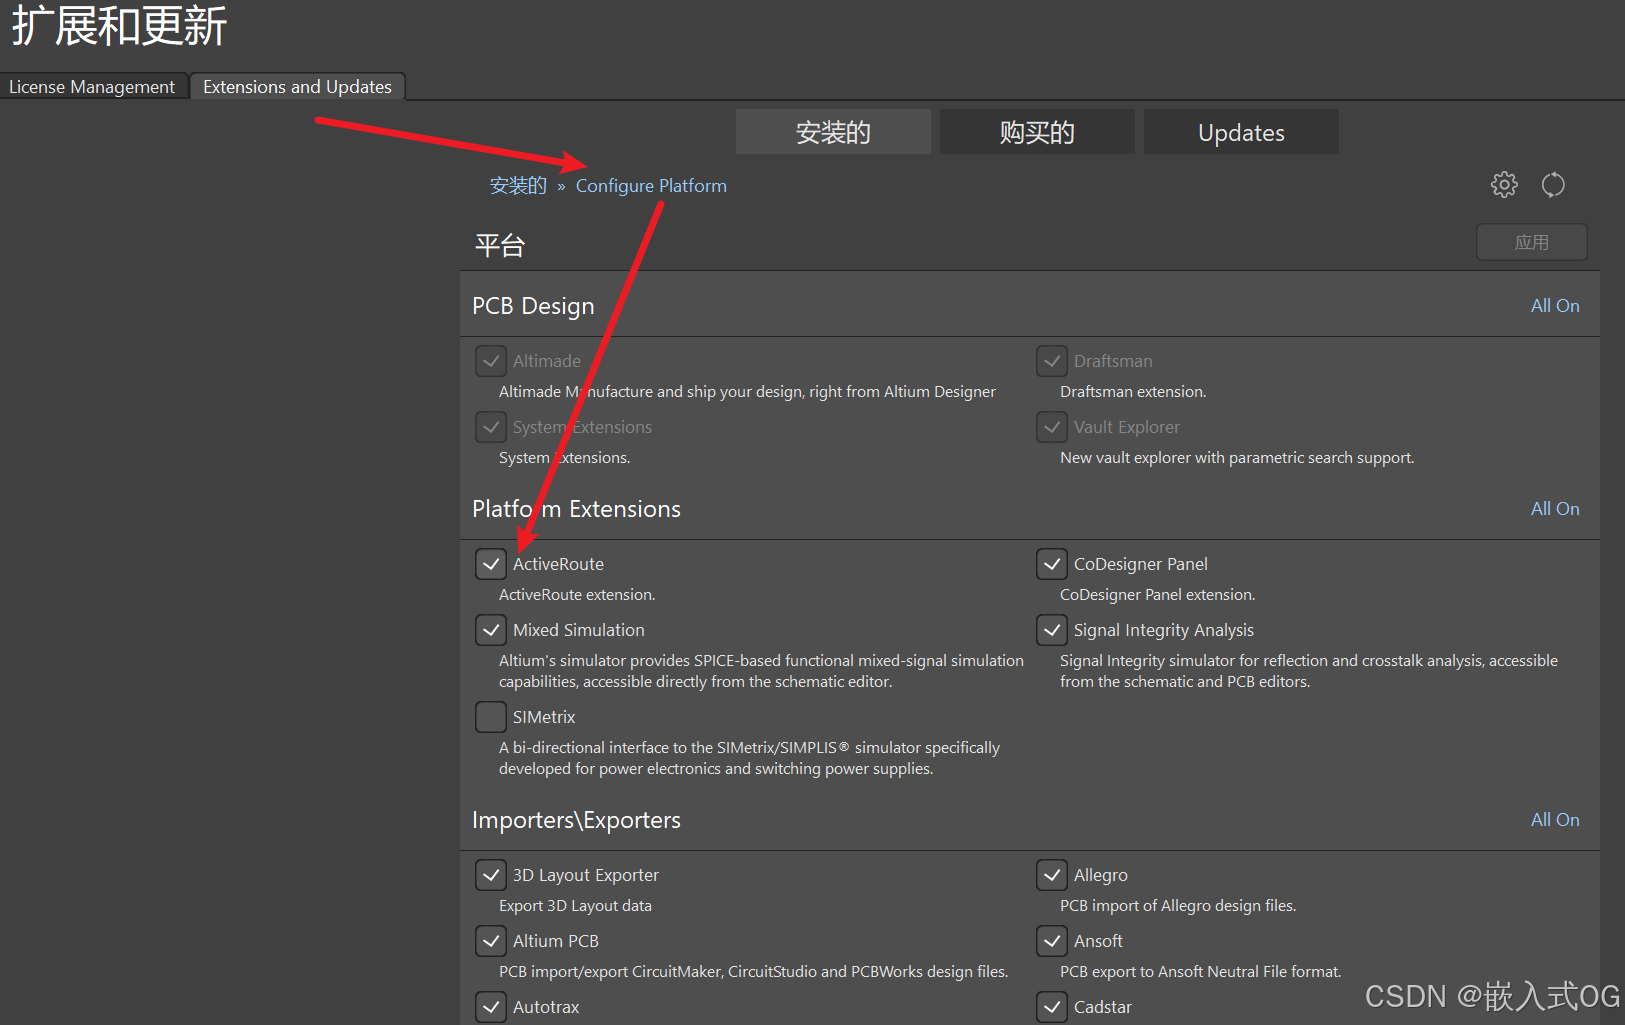Screen dimensions: 1625x1025
Task: Click the Configure Platform breadcrumb link
Action: (651, 186)
